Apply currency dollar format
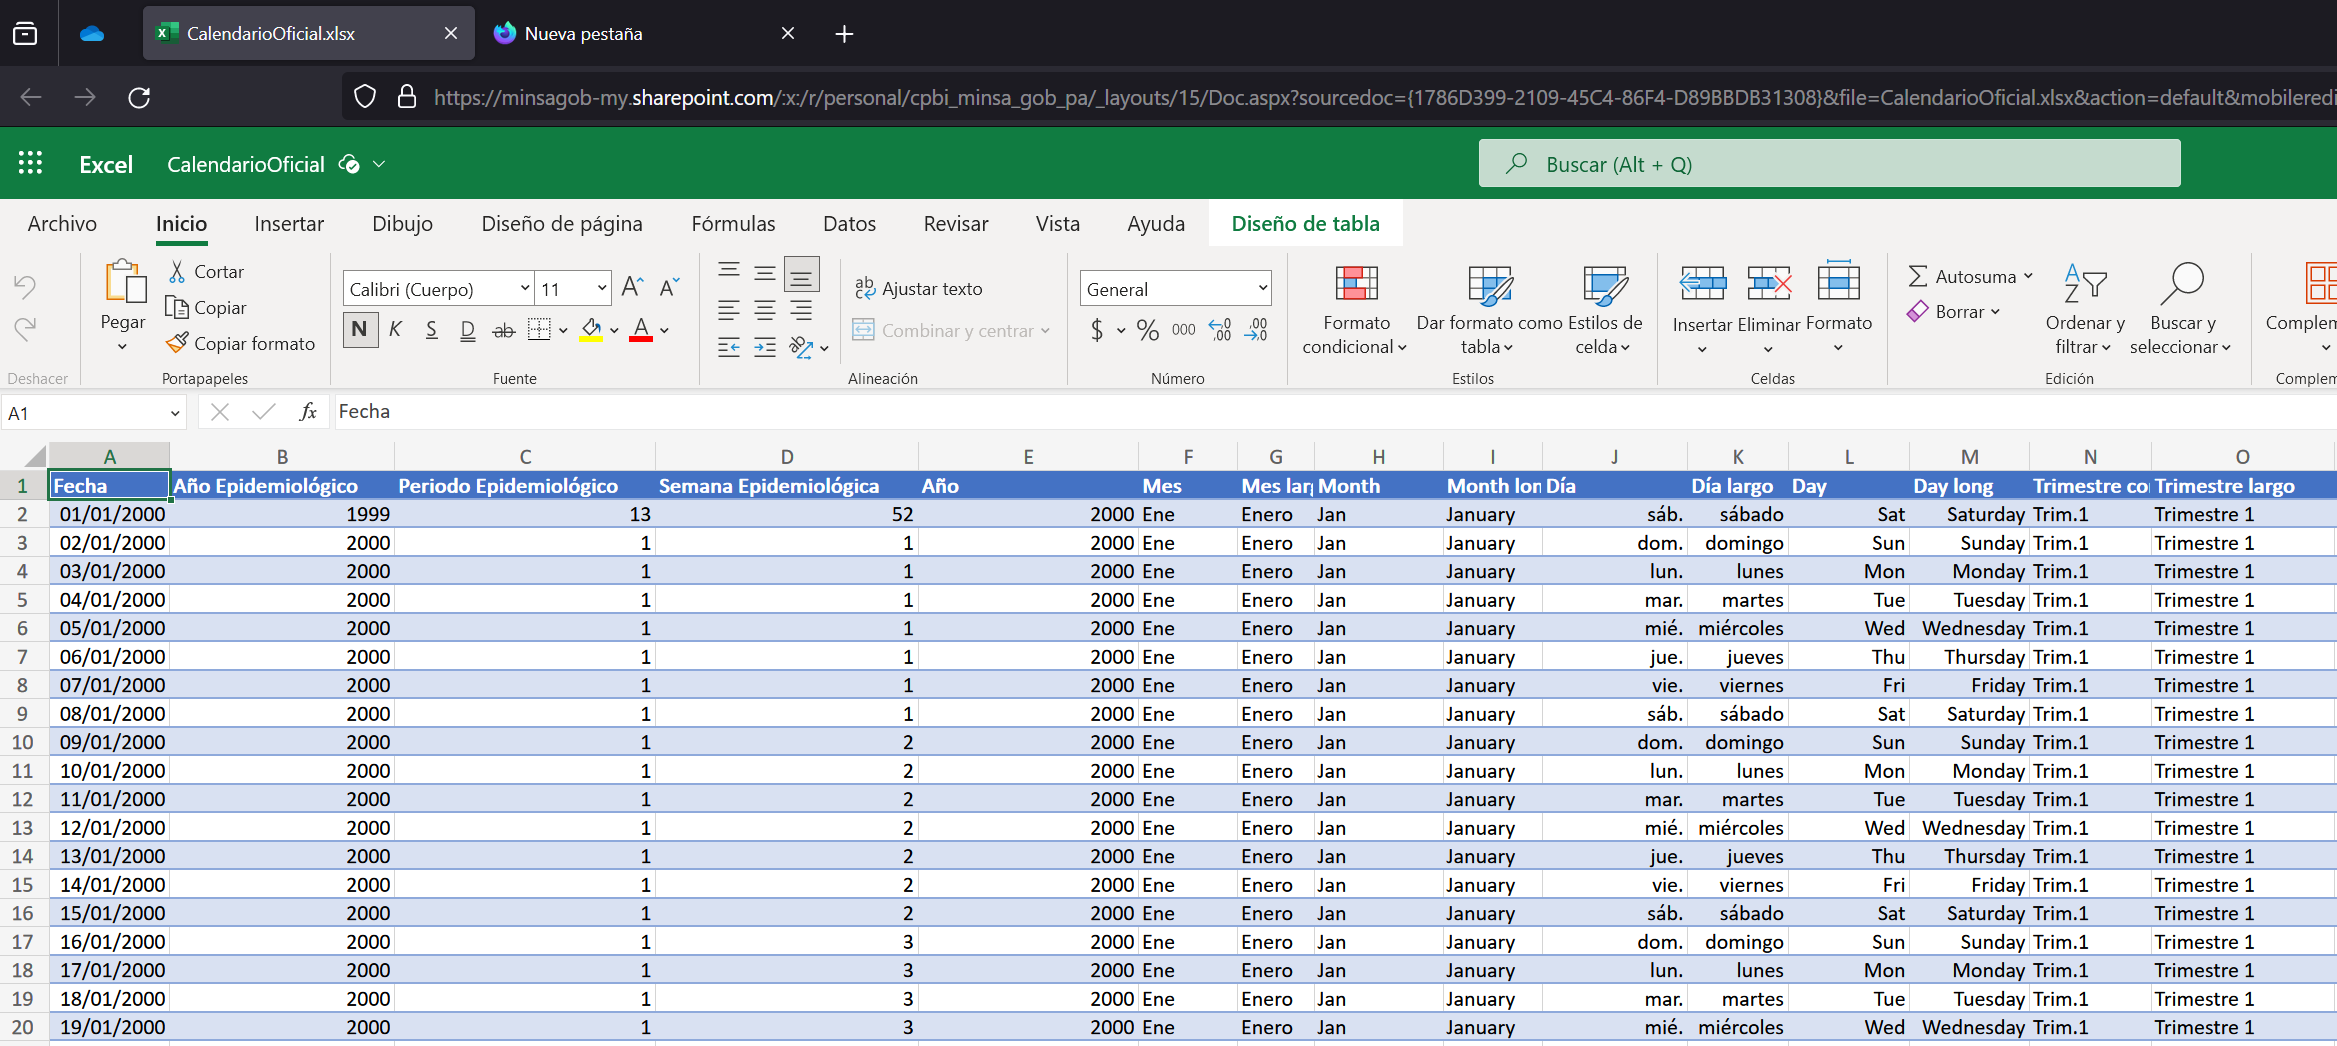 coord(1097,329)
